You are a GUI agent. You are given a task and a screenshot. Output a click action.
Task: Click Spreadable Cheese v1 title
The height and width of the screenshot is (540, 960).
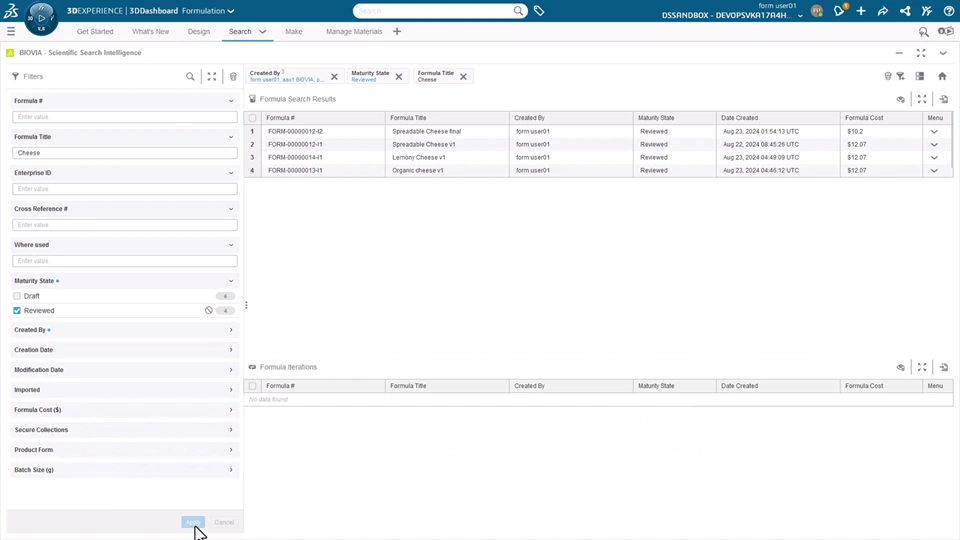click(424, 144)
